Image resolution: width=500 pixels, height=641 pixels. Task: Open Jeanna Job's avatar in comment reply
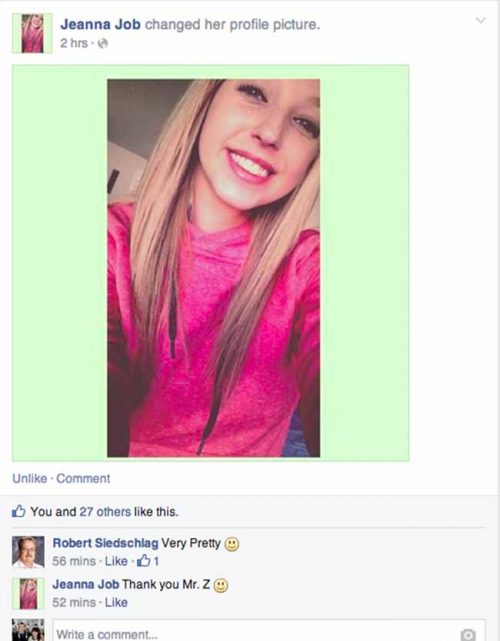point(28,593)
